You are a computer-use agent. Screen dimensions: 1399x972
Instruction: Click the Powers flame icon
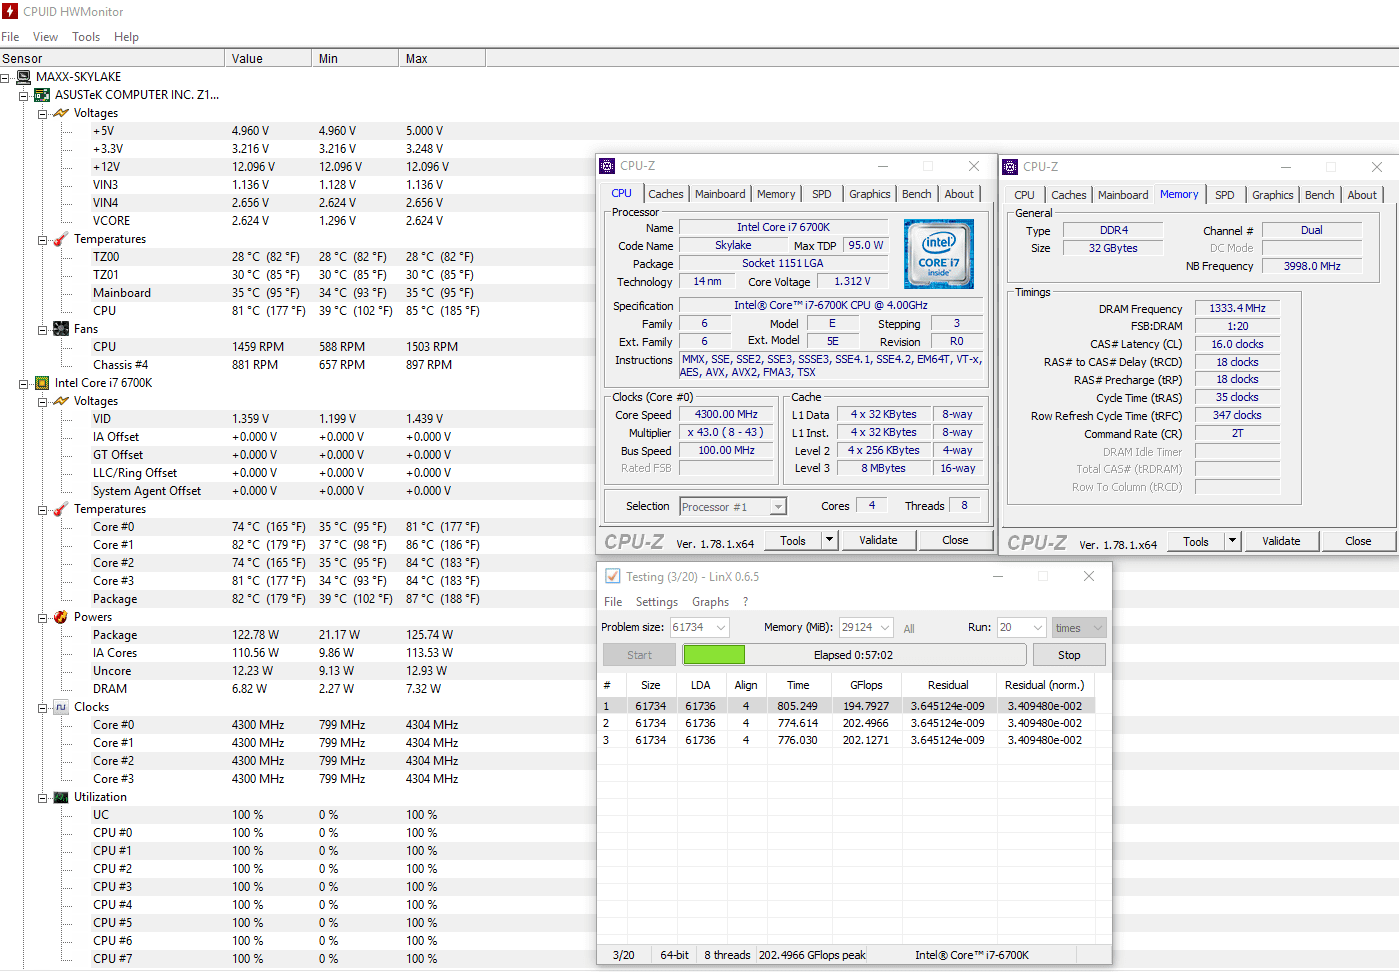point(61,617)
